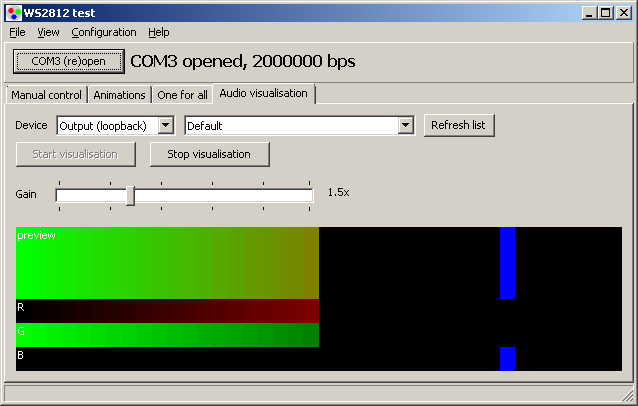Click the green-to-olive gradient in the preview
The image size is (638, 406).
[x=167, y=263]
